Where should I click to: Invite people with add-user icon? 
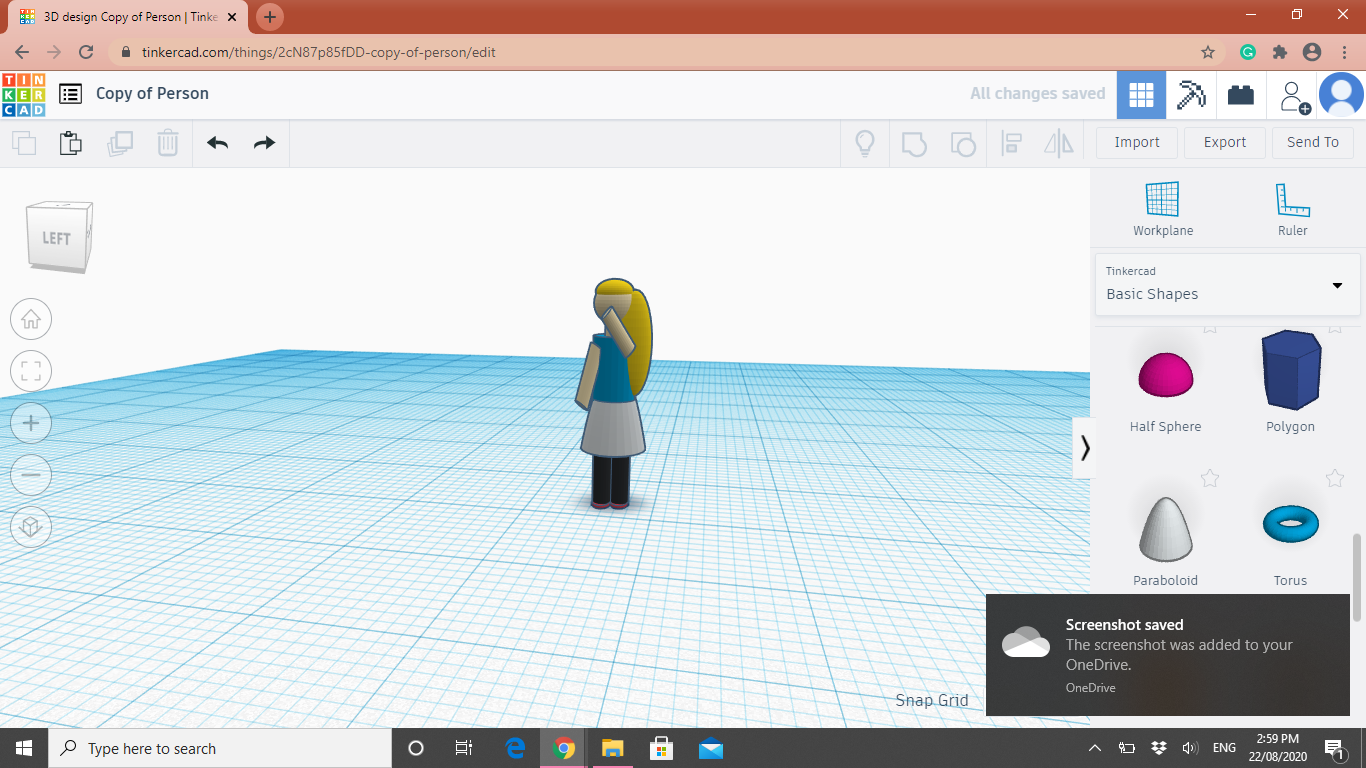[x=1294, y=97]
